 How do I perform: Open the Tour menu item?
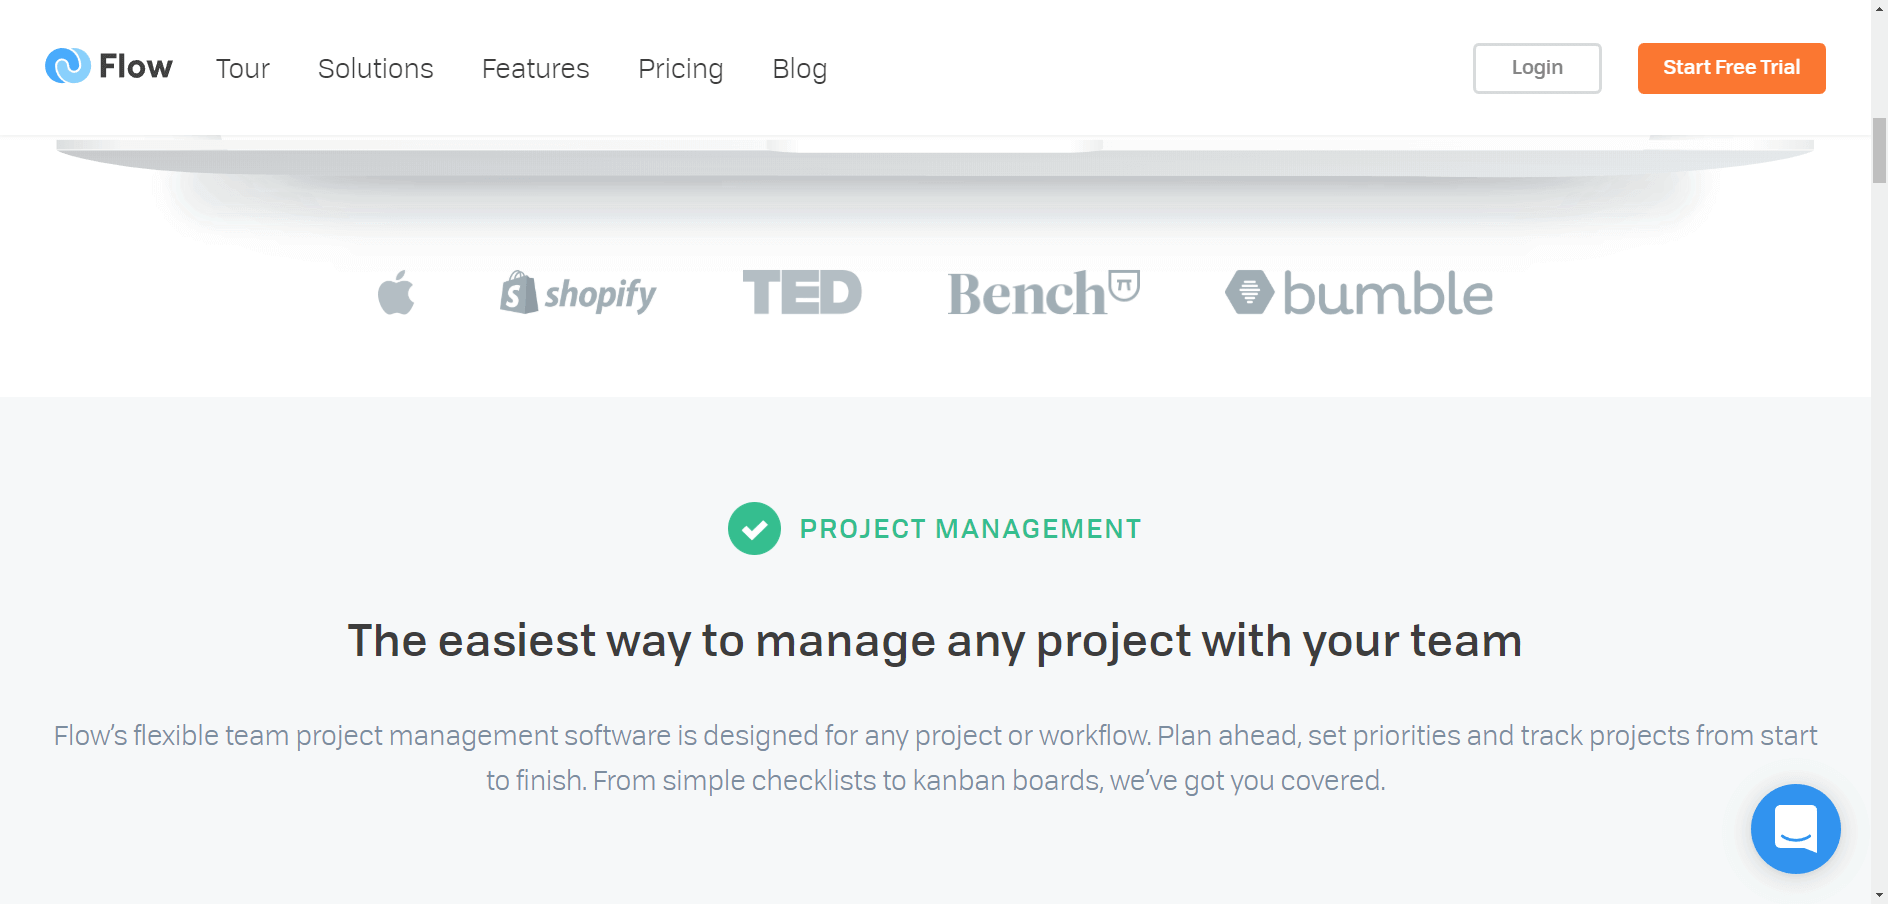[x=243, y=68]
